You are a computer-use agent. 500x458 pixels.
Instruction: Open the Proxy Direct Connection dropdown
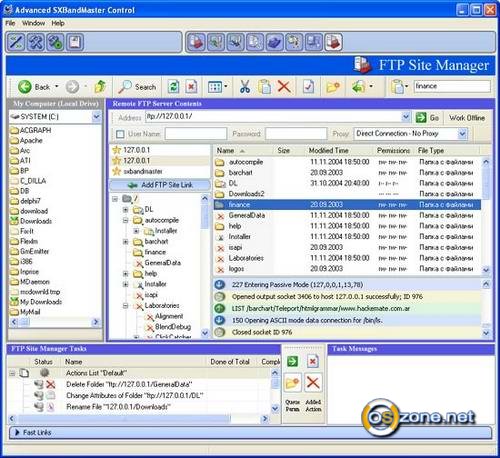[x=462, y=134]
